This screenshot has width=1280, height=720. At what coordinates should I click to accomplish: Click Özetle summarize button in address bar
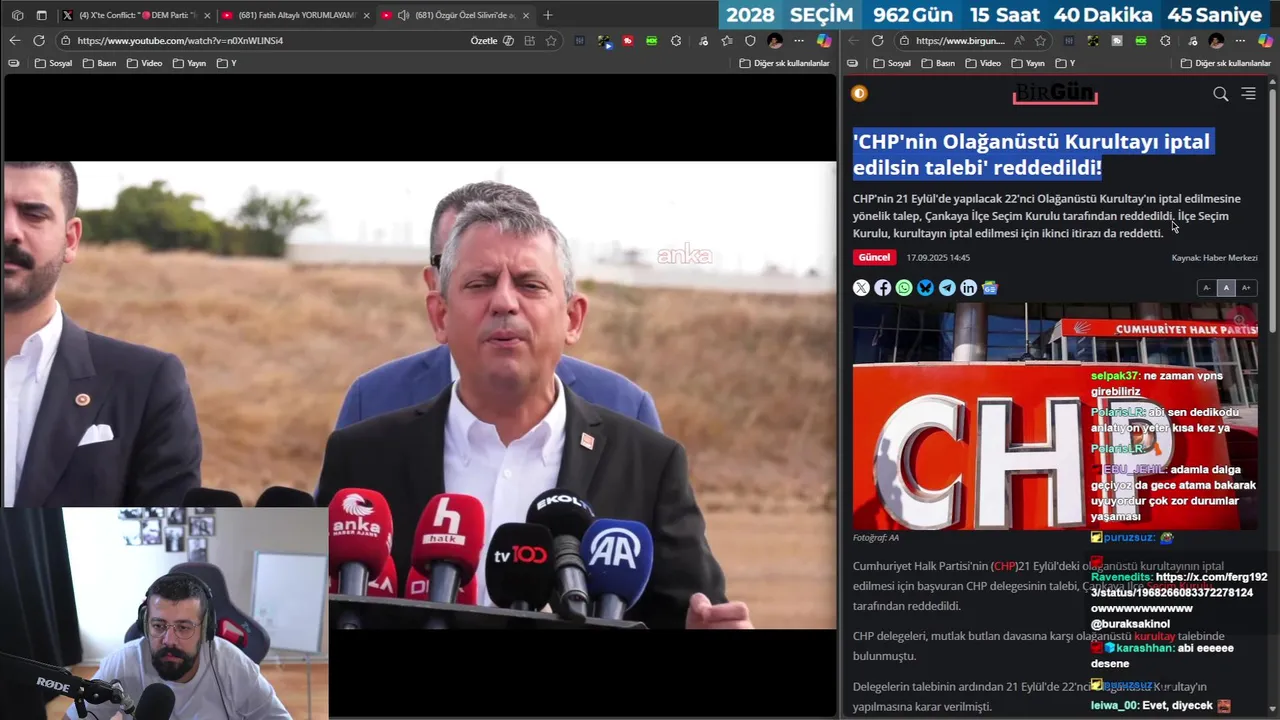click(x=492, y=41)
